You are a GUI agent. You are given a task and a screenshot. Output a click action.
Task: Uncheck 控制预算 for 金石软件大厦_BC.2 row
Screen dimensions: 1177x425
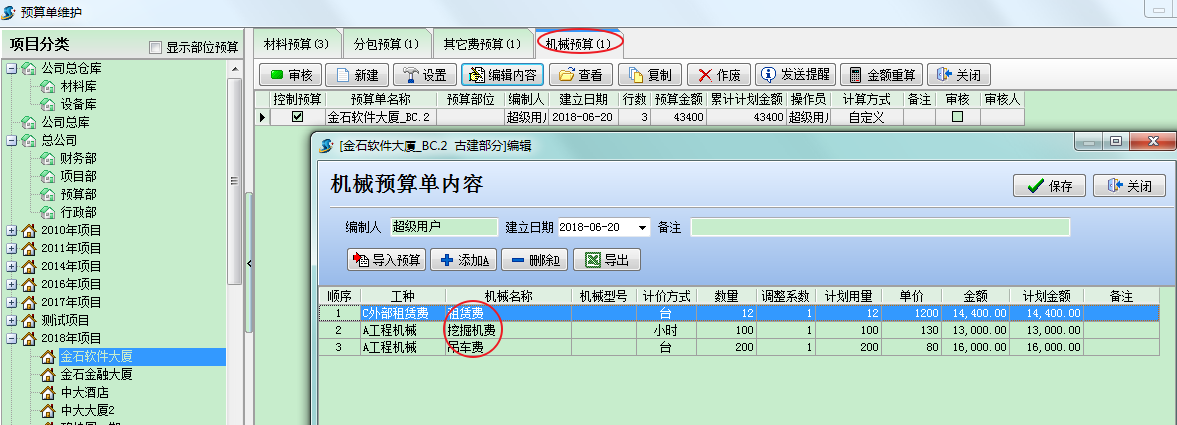[297, 116]
